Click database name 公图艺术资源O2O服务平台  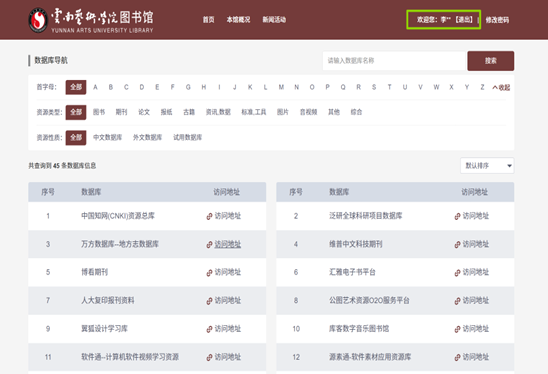[x=369, y=300]
